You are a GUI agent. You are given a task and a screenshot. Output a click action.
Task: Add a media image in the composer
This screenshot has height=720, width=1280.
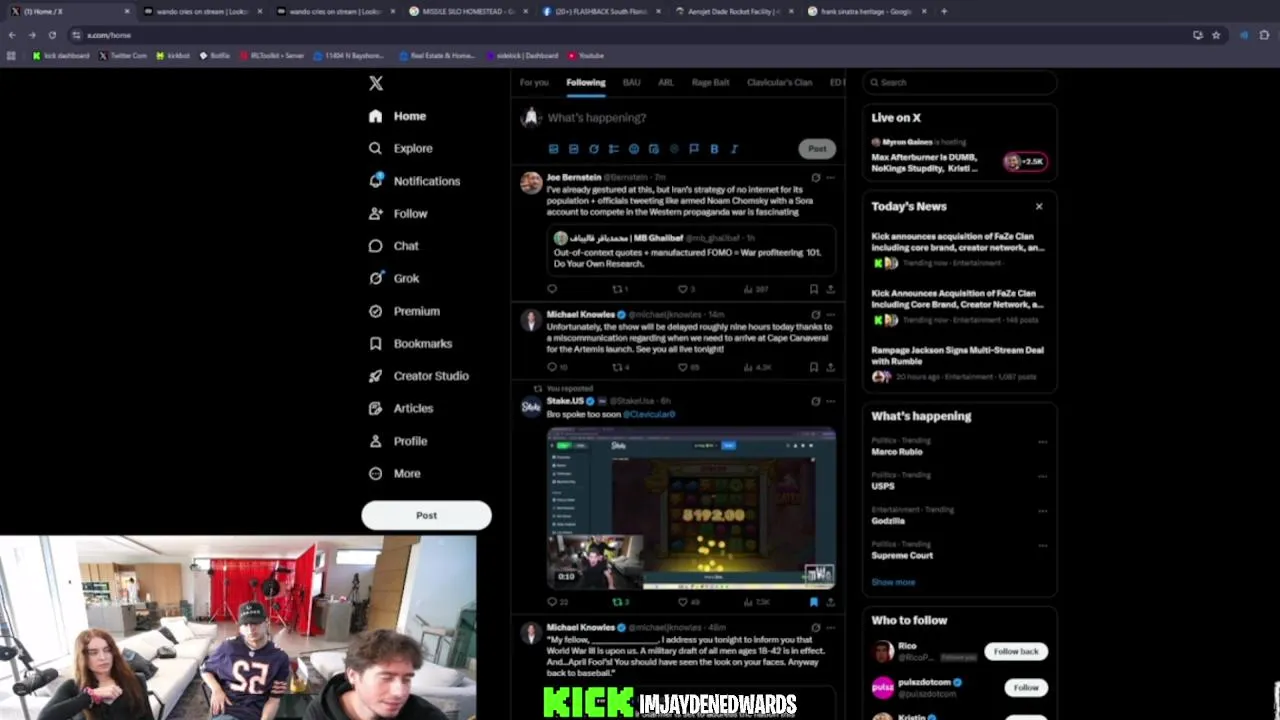[x=553, y=149]
